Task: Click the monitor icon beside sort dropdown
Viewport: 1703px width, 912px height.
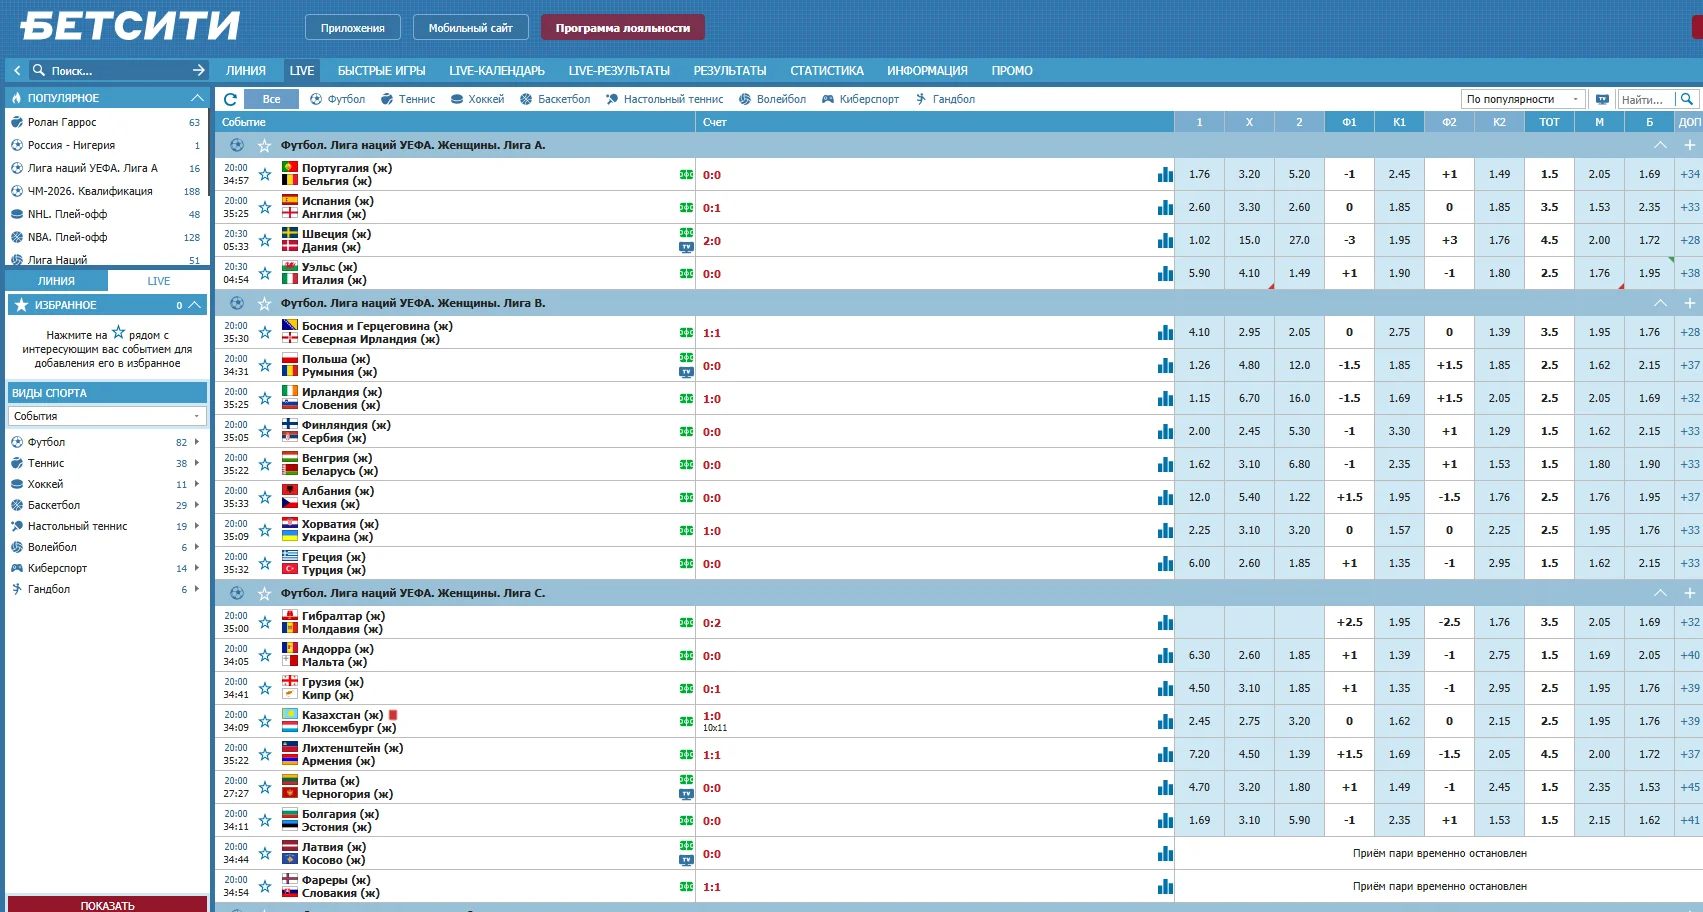Action: pyautogui.click(x=1602, y=99)
